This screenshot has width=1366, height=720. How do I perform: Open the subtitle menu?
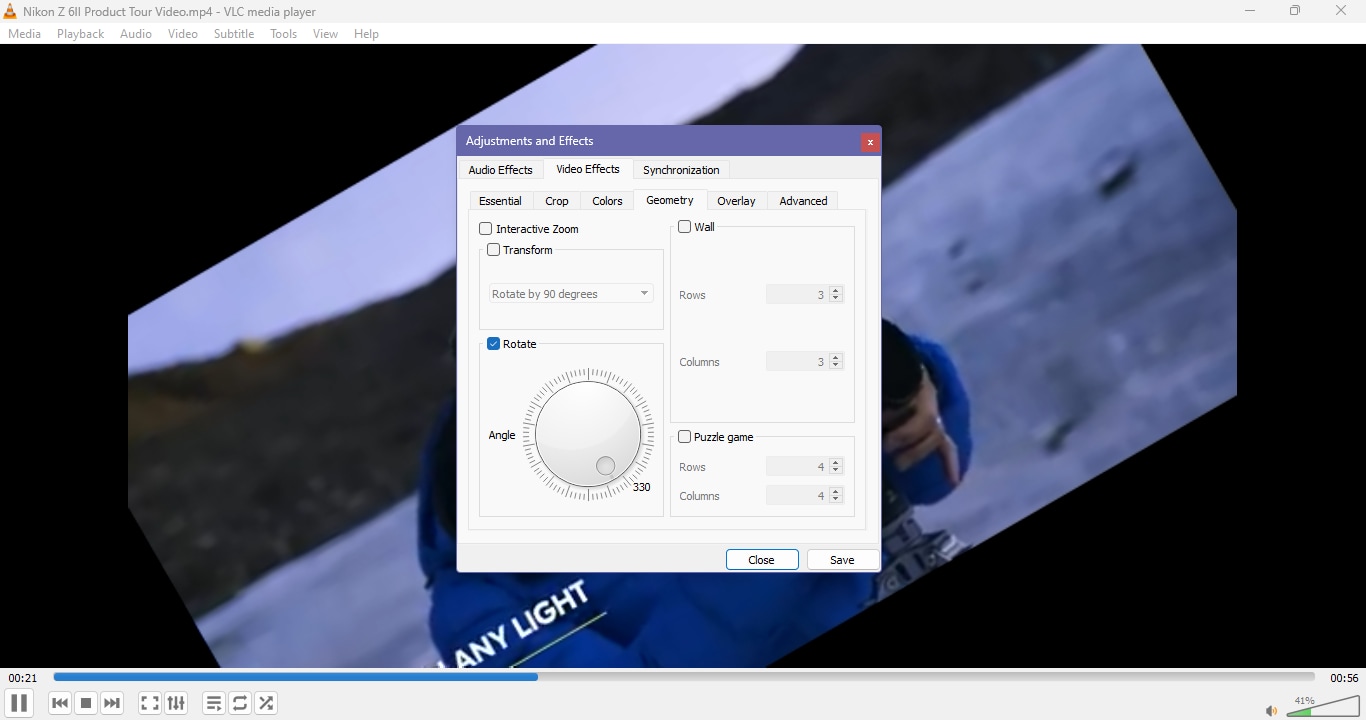point(234,34)
